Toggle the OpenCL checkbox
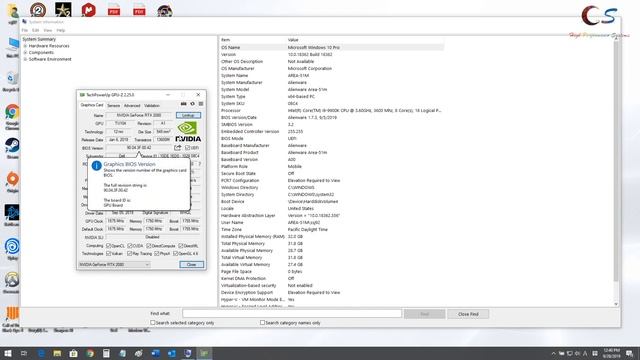 (x=108, y=246)
